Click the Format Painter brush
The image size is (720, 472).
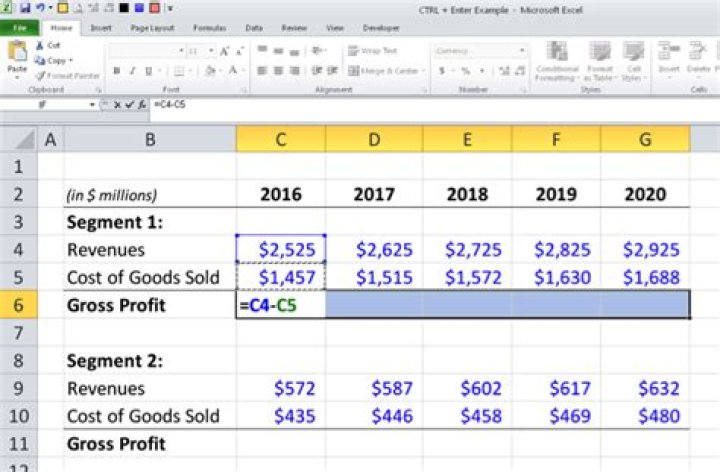[40, 75]
